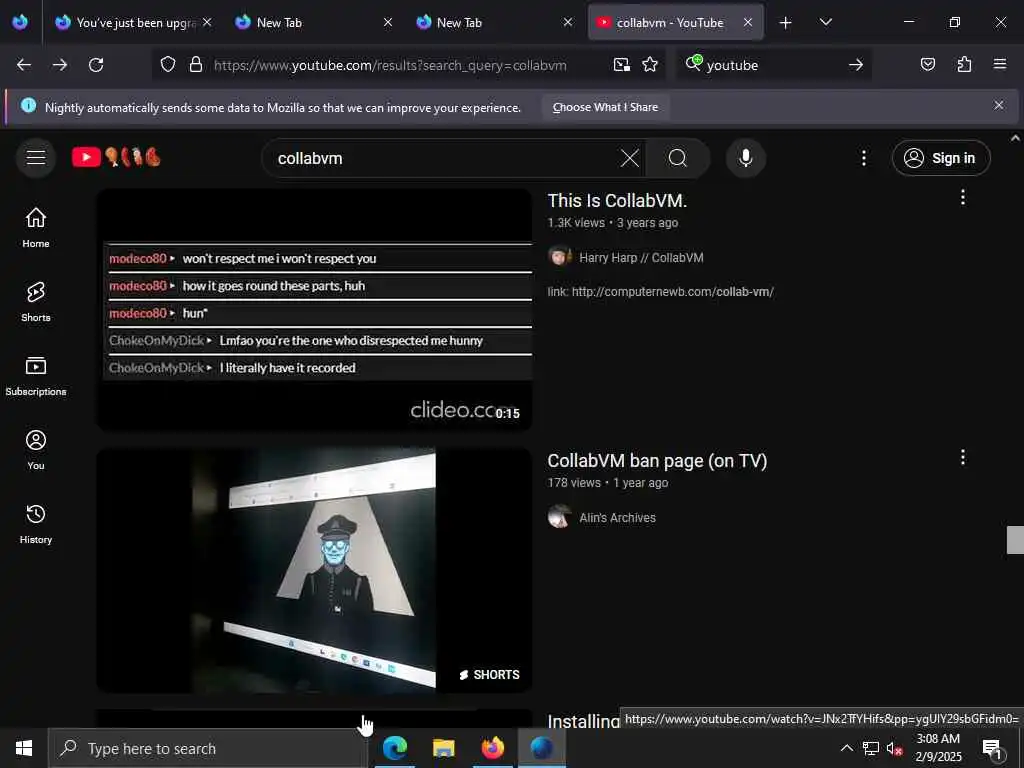Open This Is CollabVM. video title
The height and width of the screenshot is (768, 1024).
tap(617, 200)
